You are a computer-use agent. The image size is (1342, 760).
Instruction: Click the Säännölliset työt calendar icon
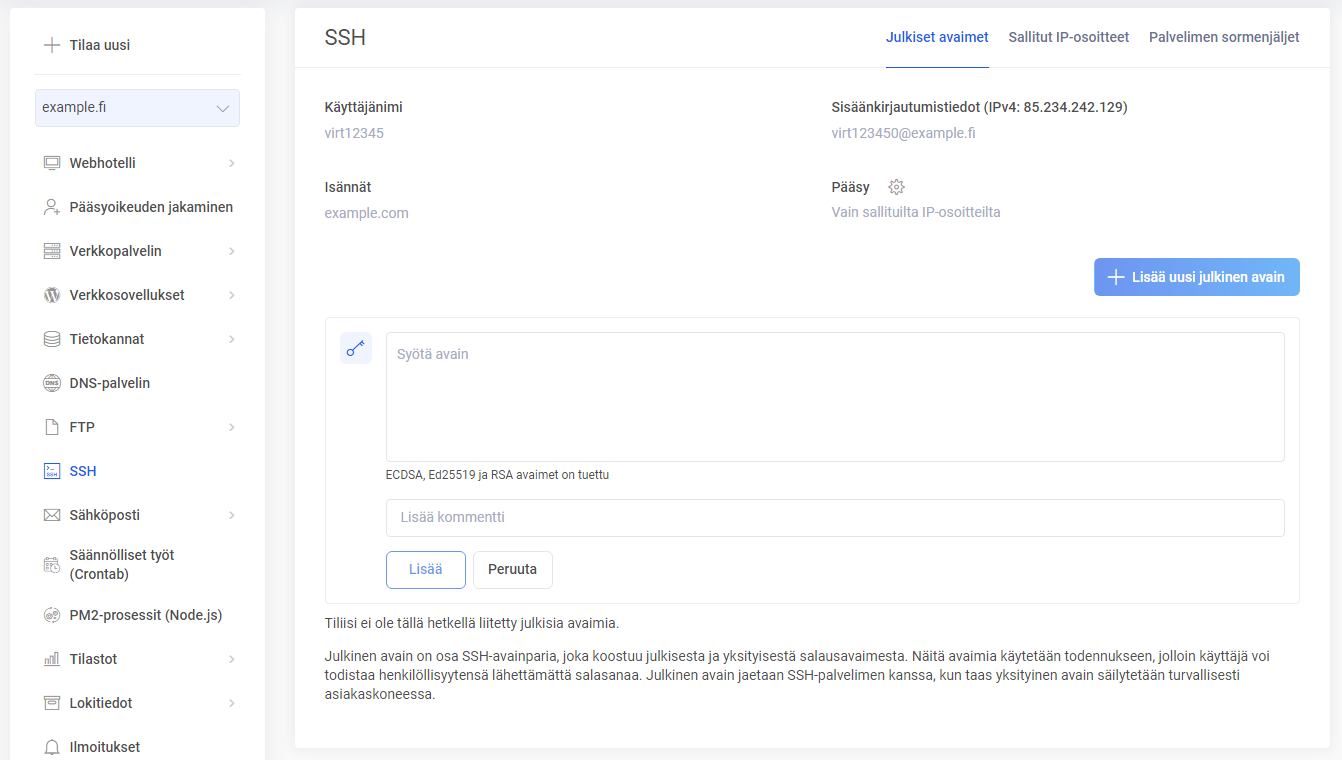[52, 565]
